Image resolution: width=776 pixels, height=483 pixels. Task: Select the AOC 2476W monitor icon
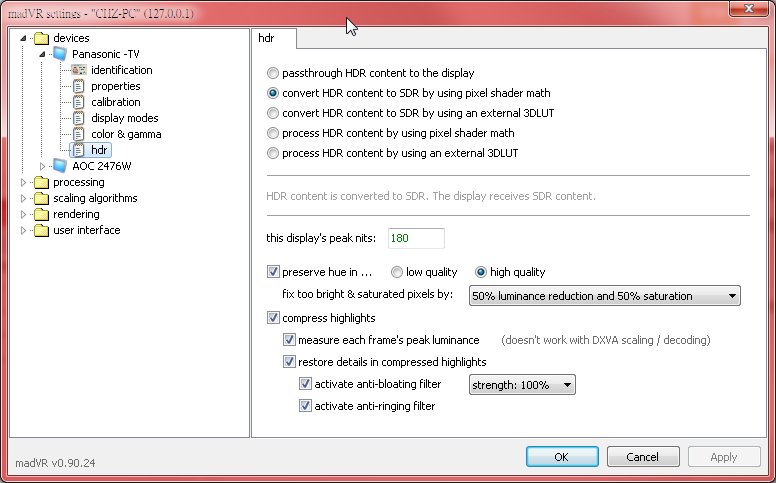[x=59, y=166]
